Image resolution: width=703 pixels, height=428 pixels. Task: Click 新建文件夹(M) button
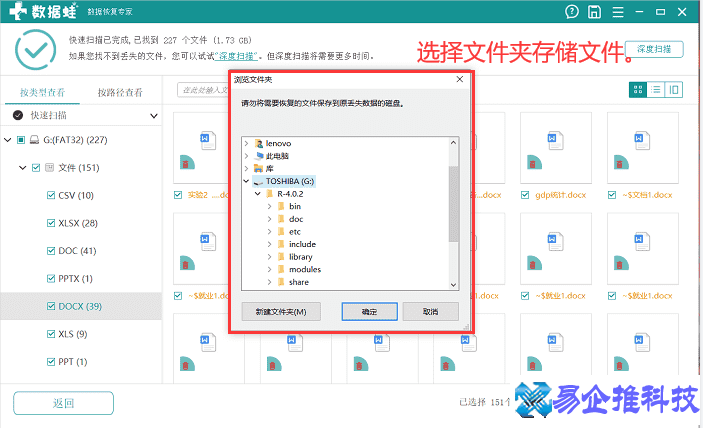(281, 311)
